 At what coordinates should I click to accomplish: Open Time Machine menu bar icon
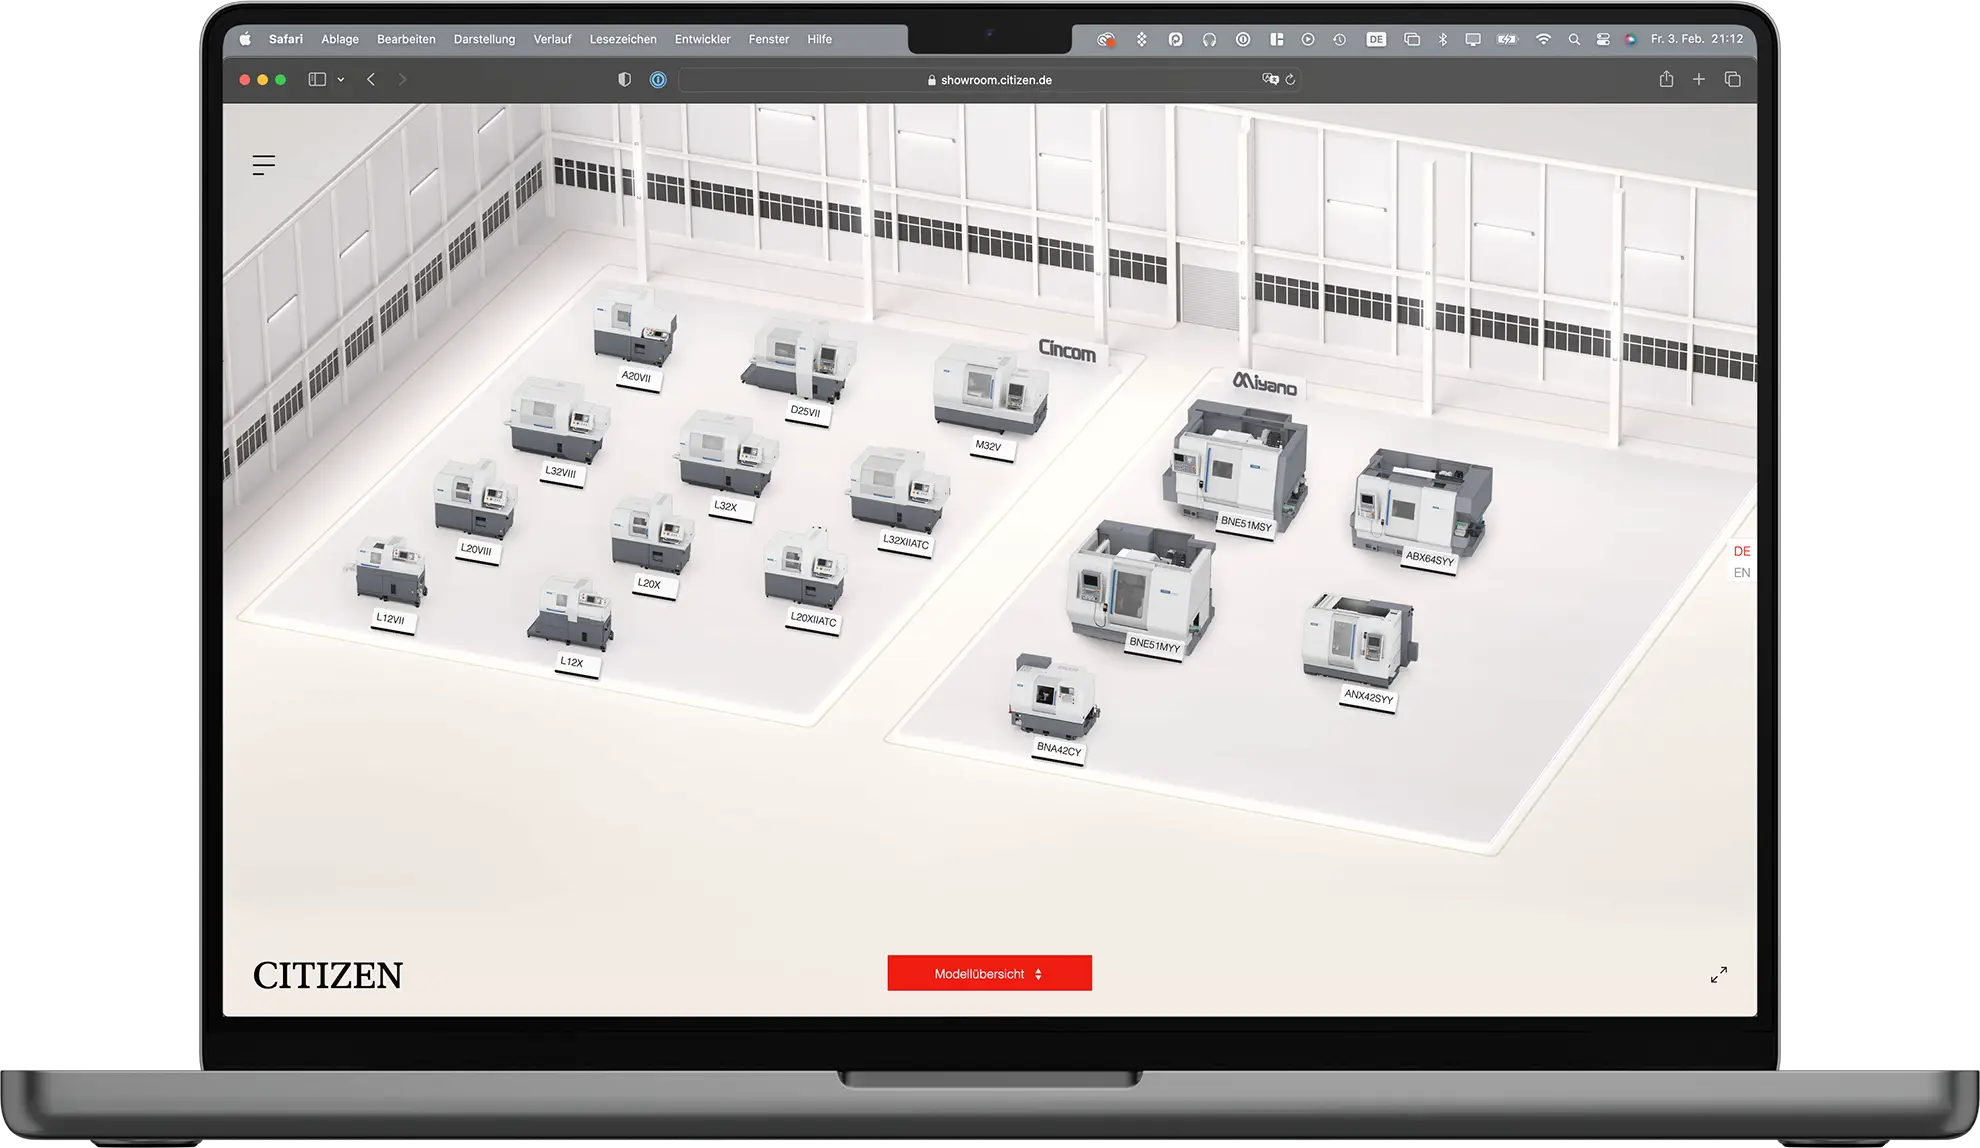tap(1339, 39)
